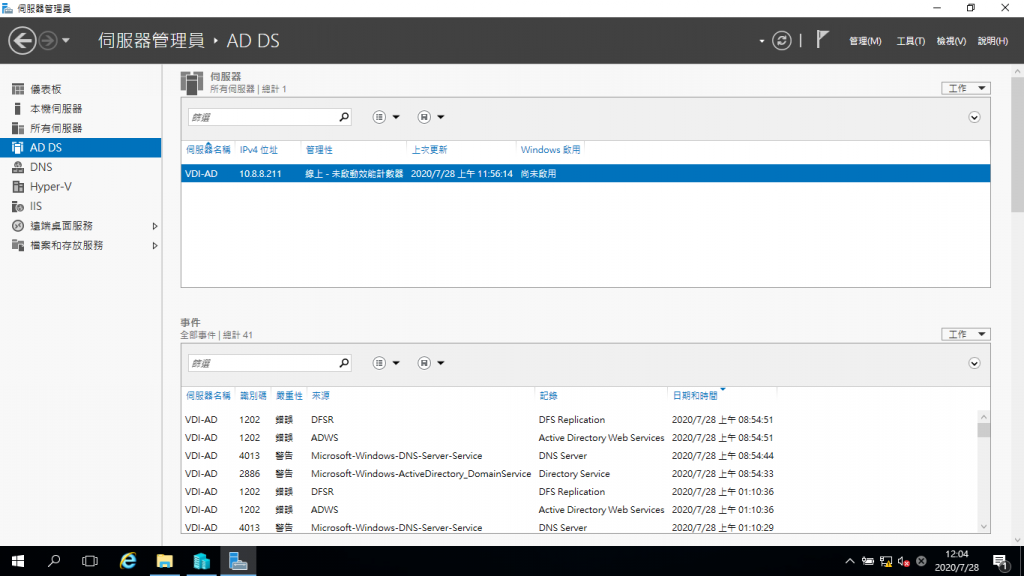This screenshot has height=576, width=1024.
Task: Click the 儀表板 icon in the sidebar
Action: click(x=18, y=89)
